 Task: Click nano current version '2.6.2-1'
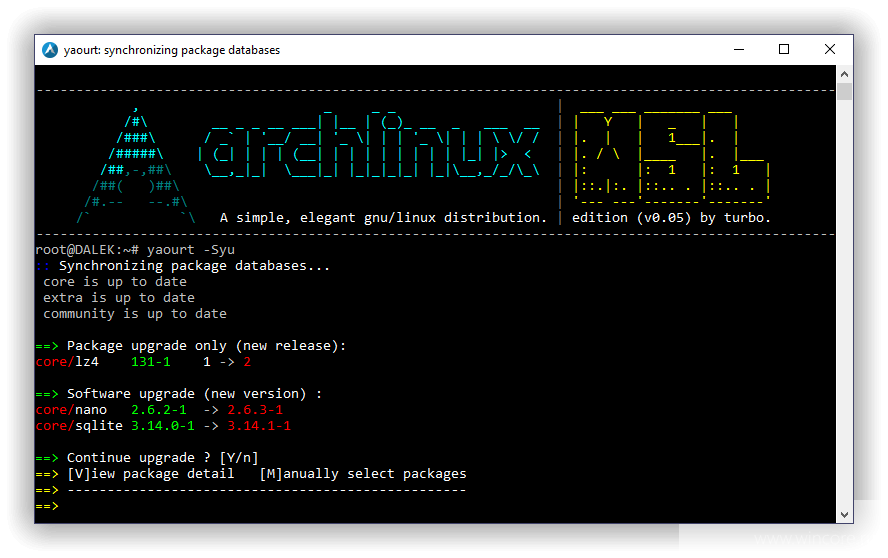coord(159,410)
